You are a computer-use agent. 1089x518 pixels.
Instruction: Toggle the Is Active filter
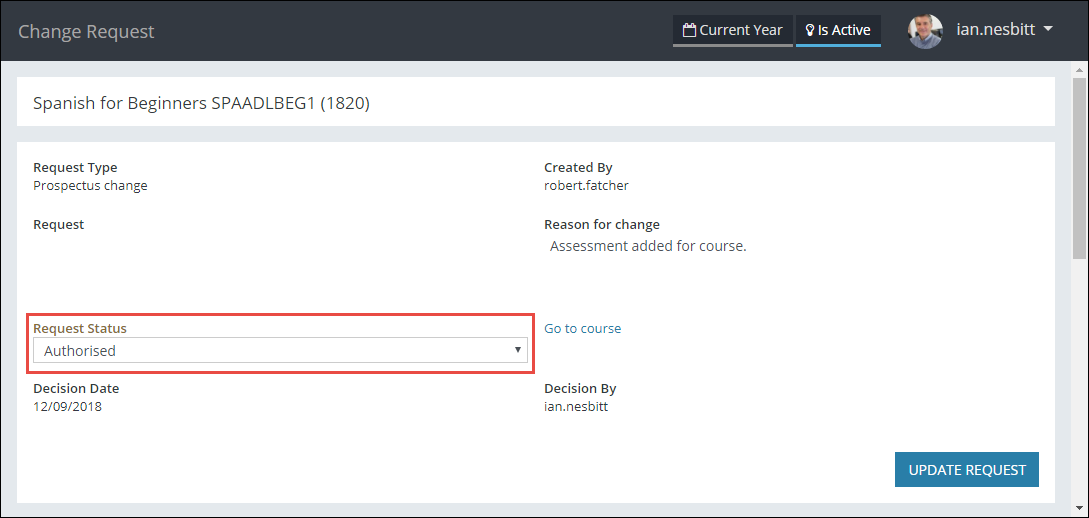tap(838, 31)
